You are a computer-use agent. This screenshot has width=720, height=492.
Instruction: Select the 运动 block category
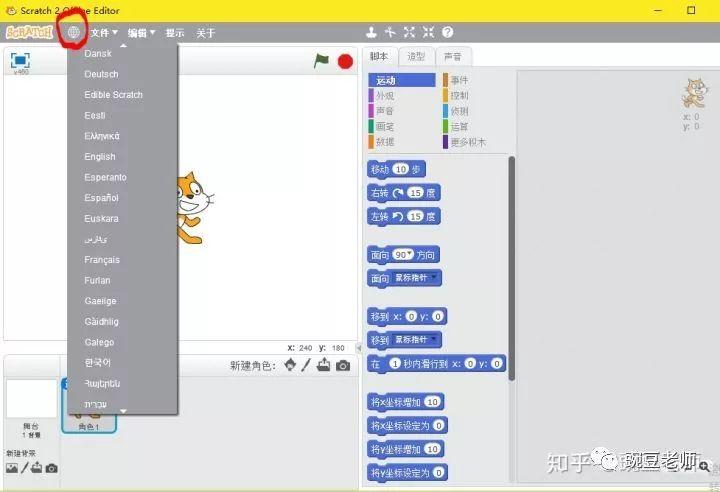coord(402,80)
